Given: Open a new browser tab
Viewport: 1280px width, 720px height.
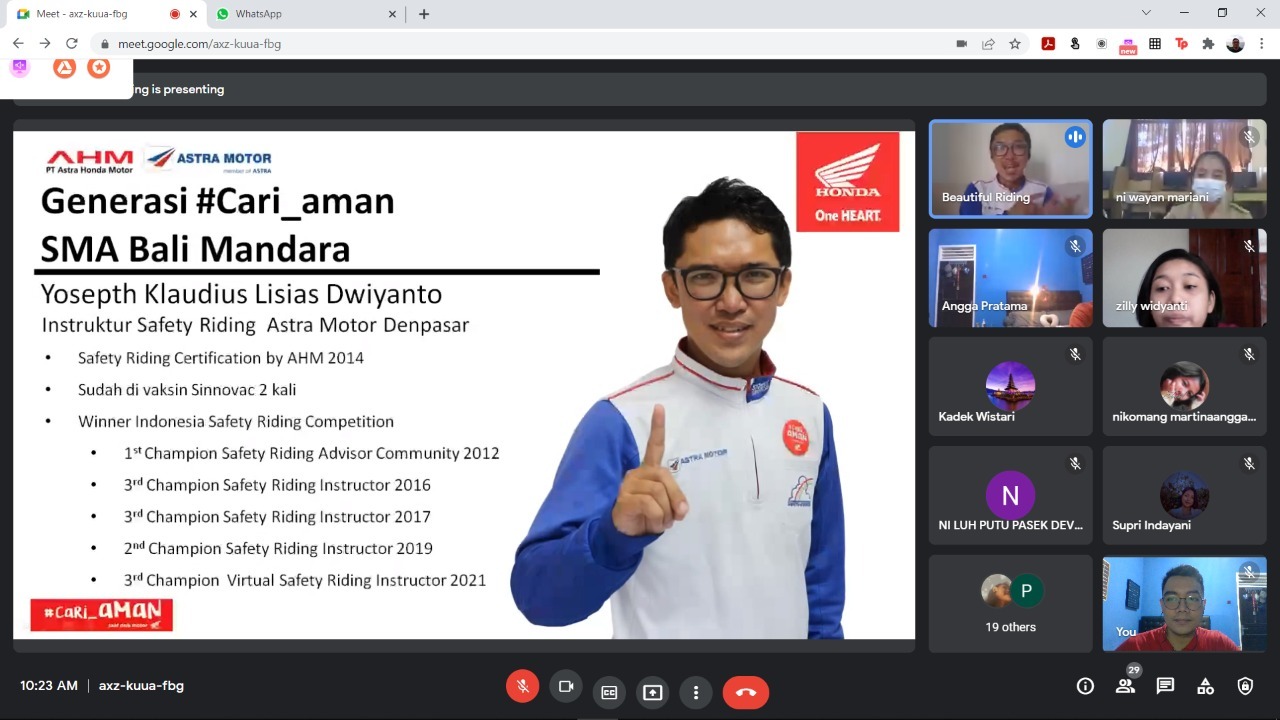Looking at the screenshot, I should click(424, 14).
